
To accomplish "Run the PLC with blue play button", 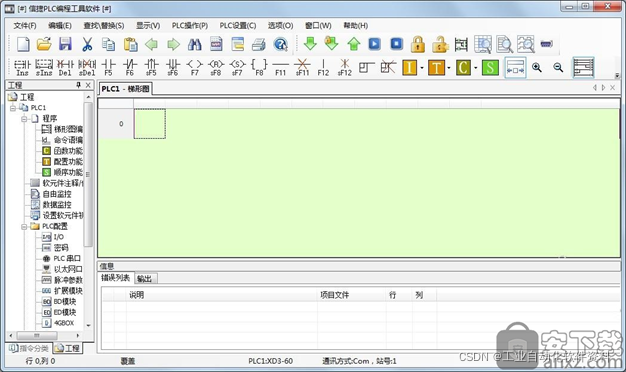I will (374, 44).
